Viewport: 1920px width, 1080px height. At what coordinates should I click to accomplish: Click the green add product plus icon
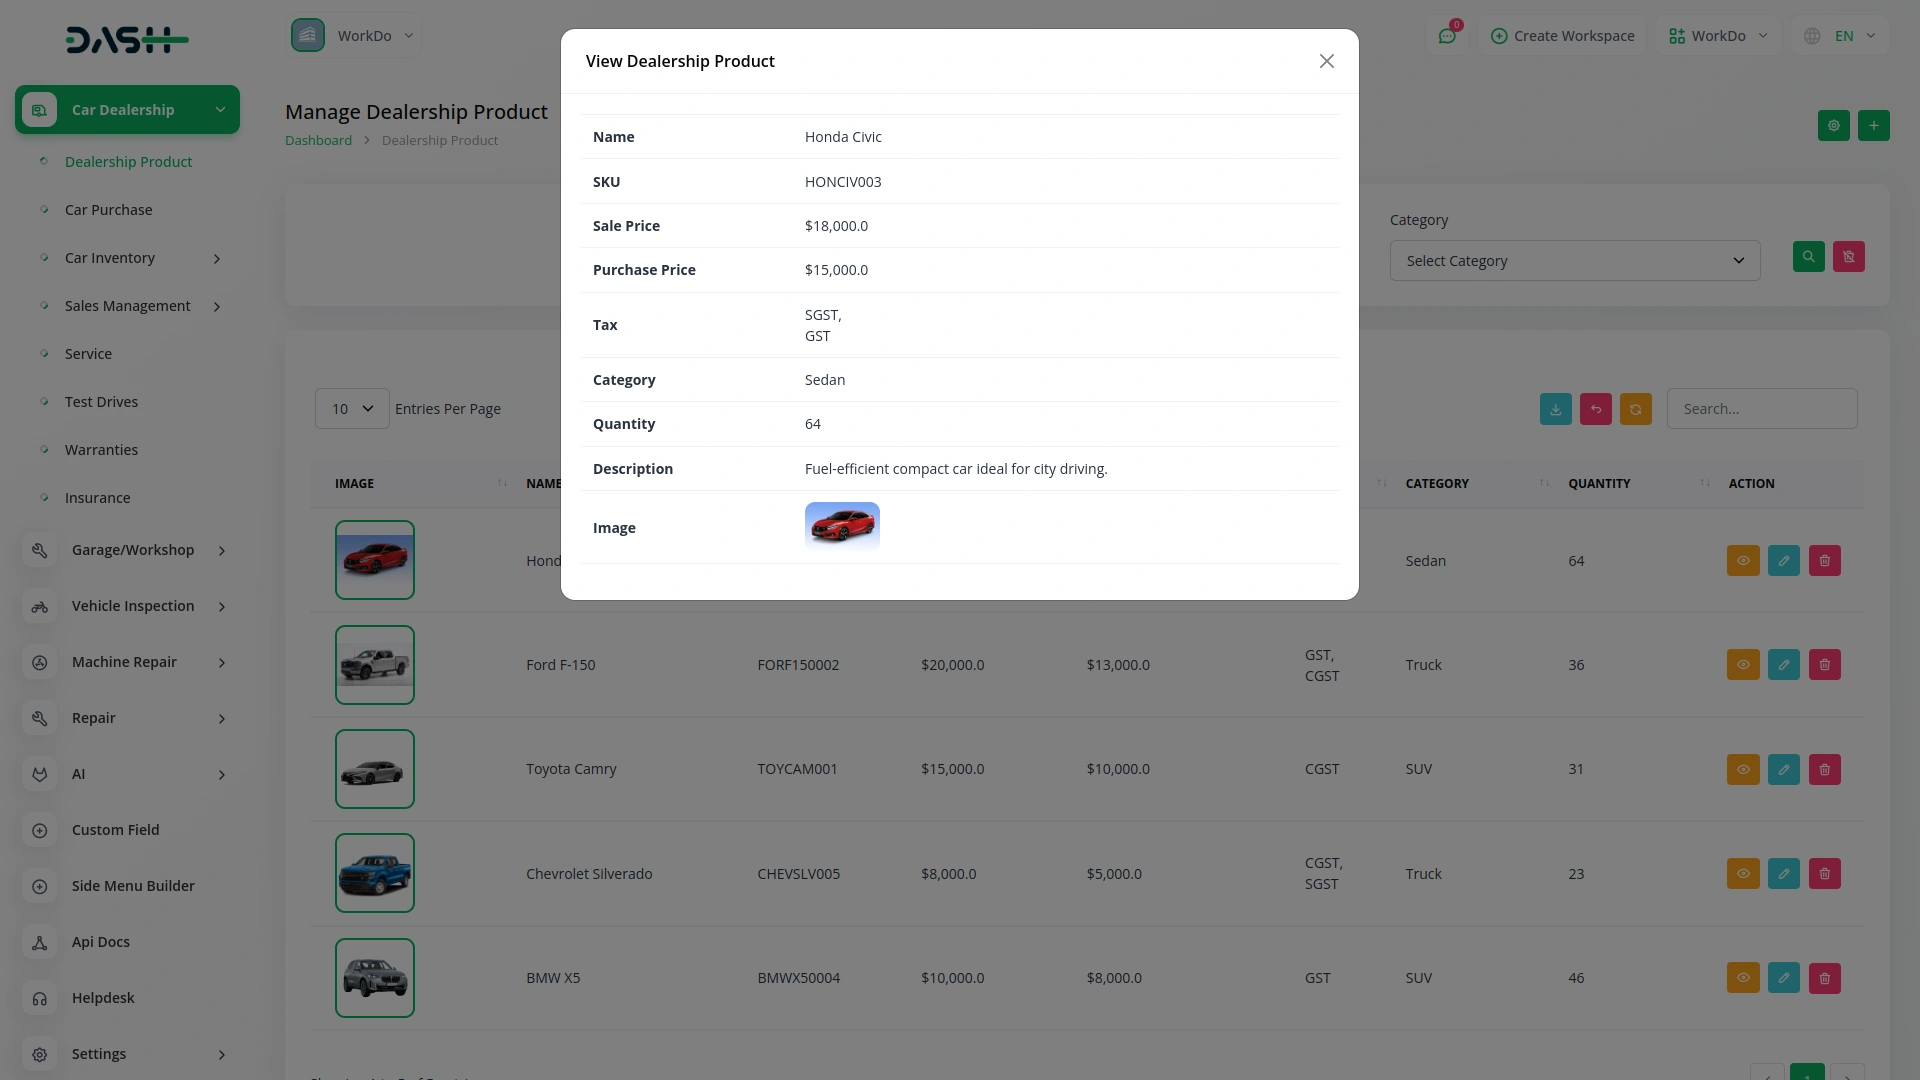pos(1873,125)
